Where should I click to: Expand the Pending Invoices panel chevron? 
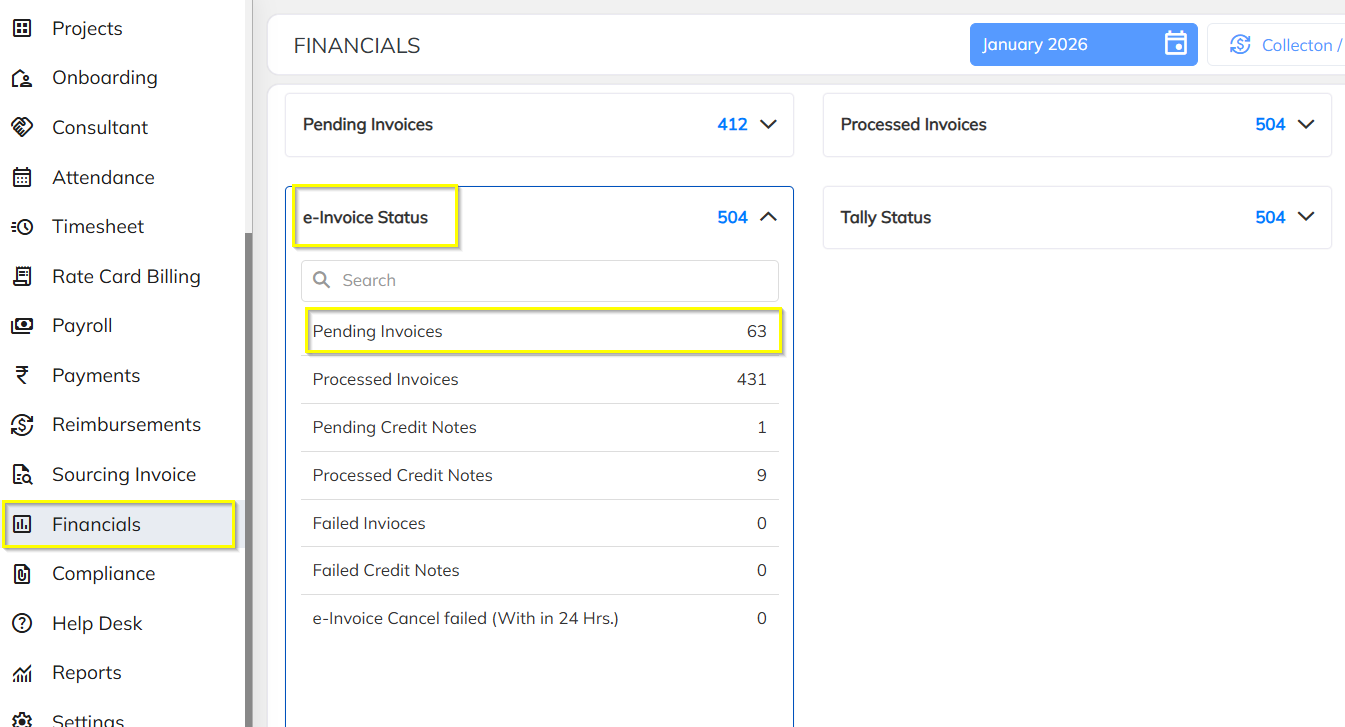(768, 125)
